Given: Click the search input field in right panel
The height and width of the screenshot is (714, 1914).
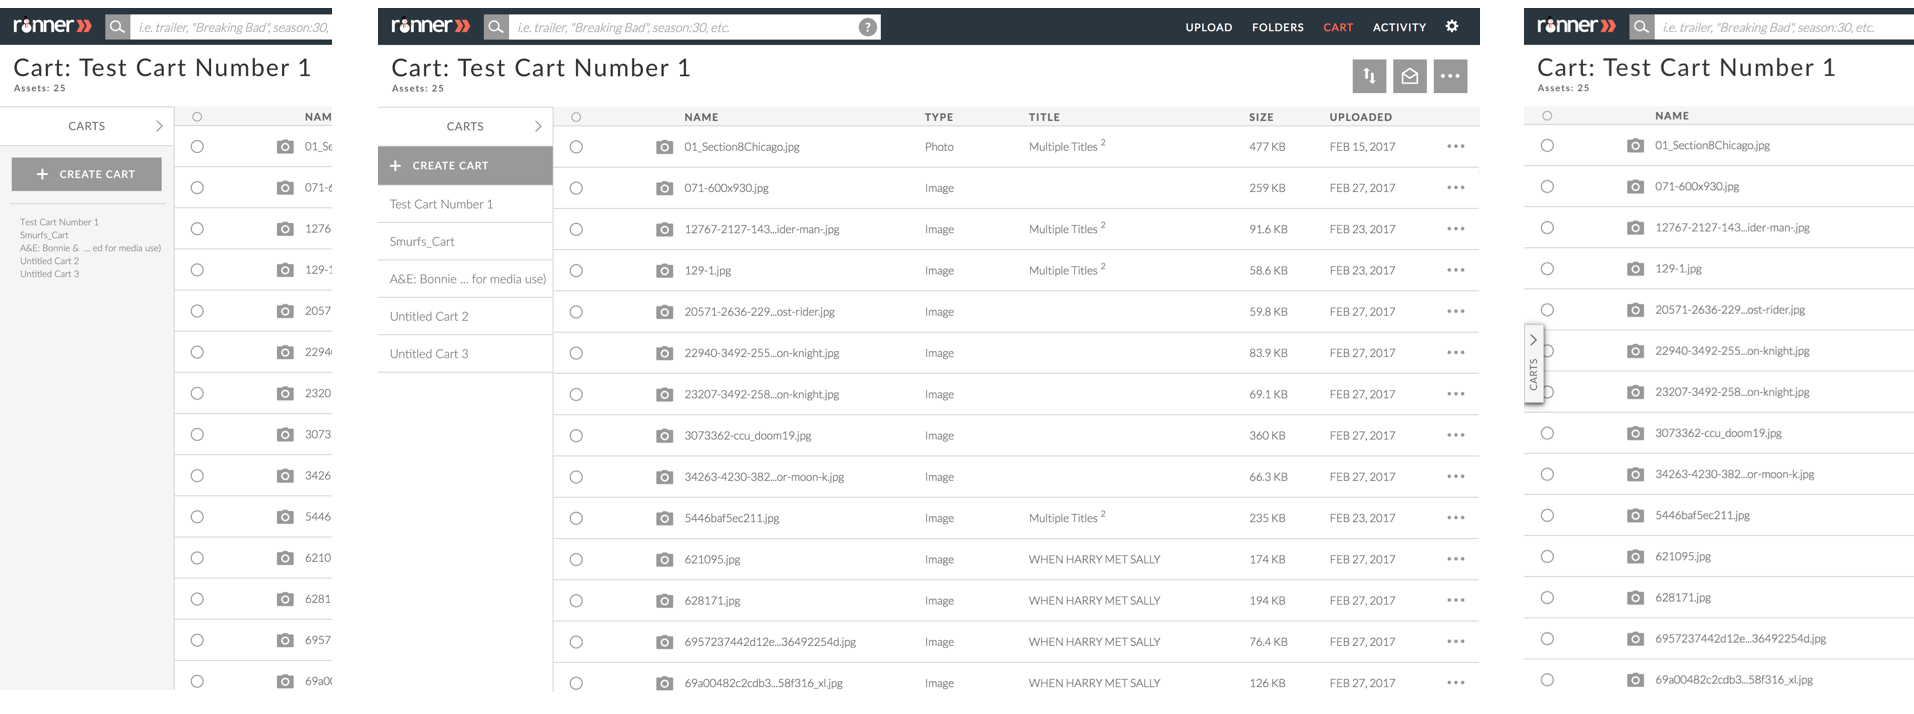Looking at the screenshot, I should [x=1784, y=27].
